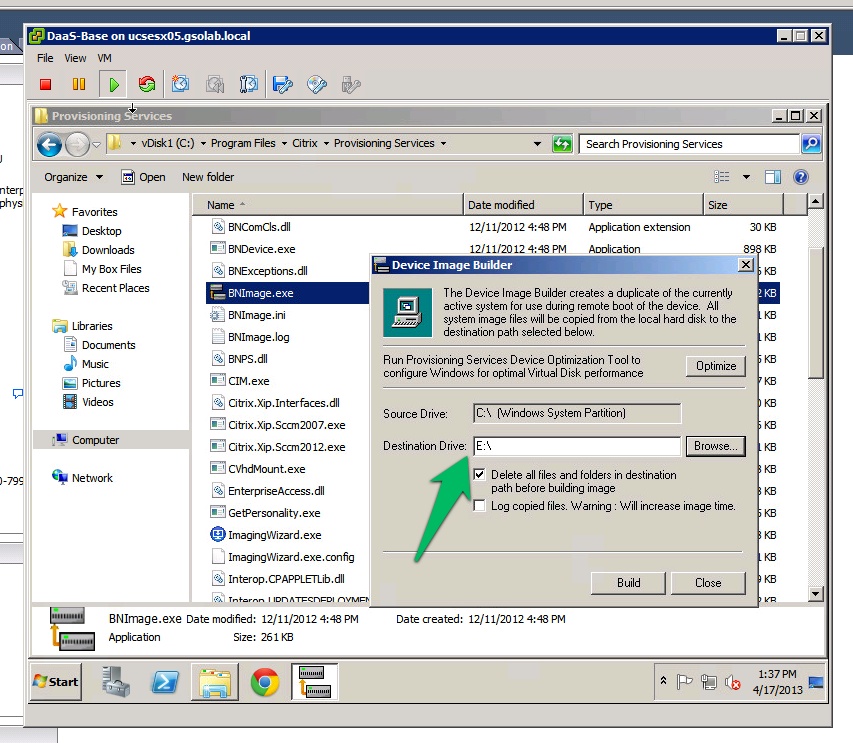Click the file list scroll down arrow
Image resolution: width=853 pixels, height=743 pixels.
[x=815, y=593]
